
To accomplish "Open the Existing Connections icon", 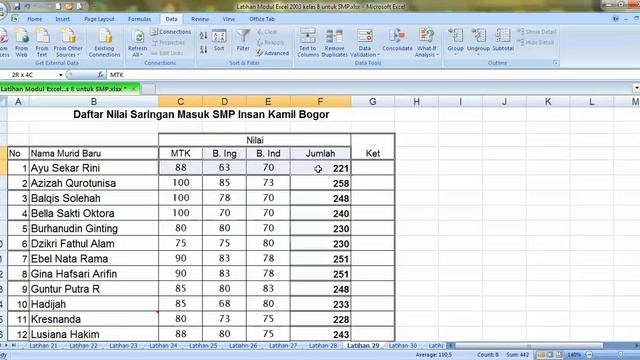I will [x=104, y=42].
